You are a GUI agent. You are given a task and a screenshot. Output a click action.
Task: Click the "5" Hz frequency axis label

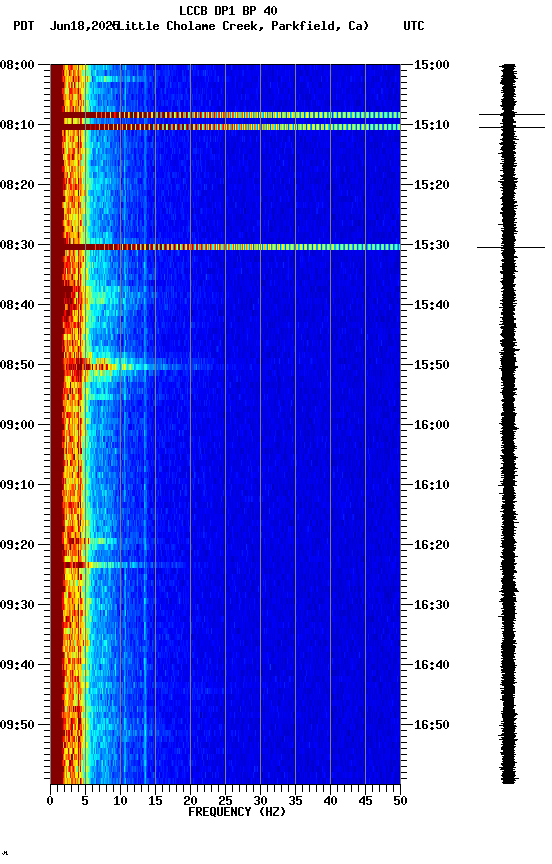(x=85, y=801)
